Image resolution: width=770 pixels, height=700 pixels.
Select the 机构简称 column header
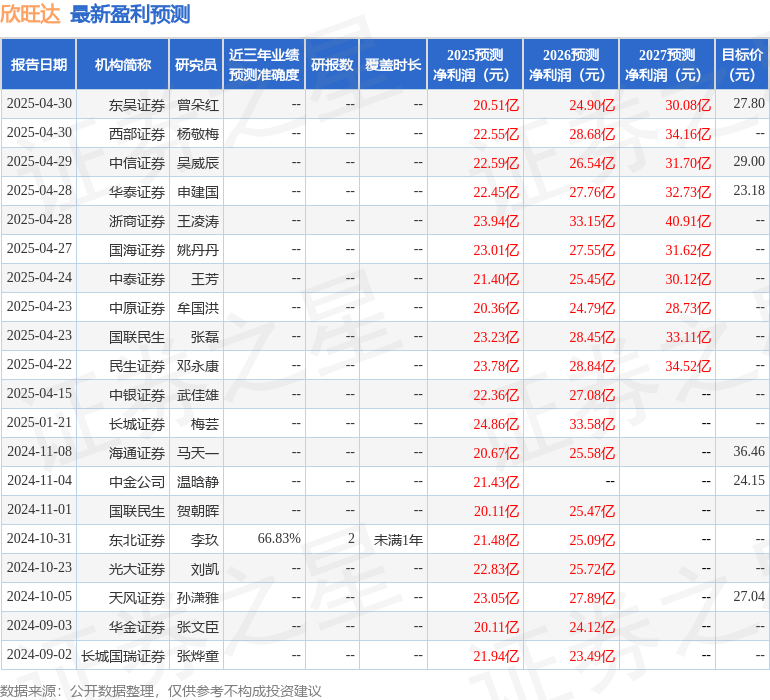point(123,65)
